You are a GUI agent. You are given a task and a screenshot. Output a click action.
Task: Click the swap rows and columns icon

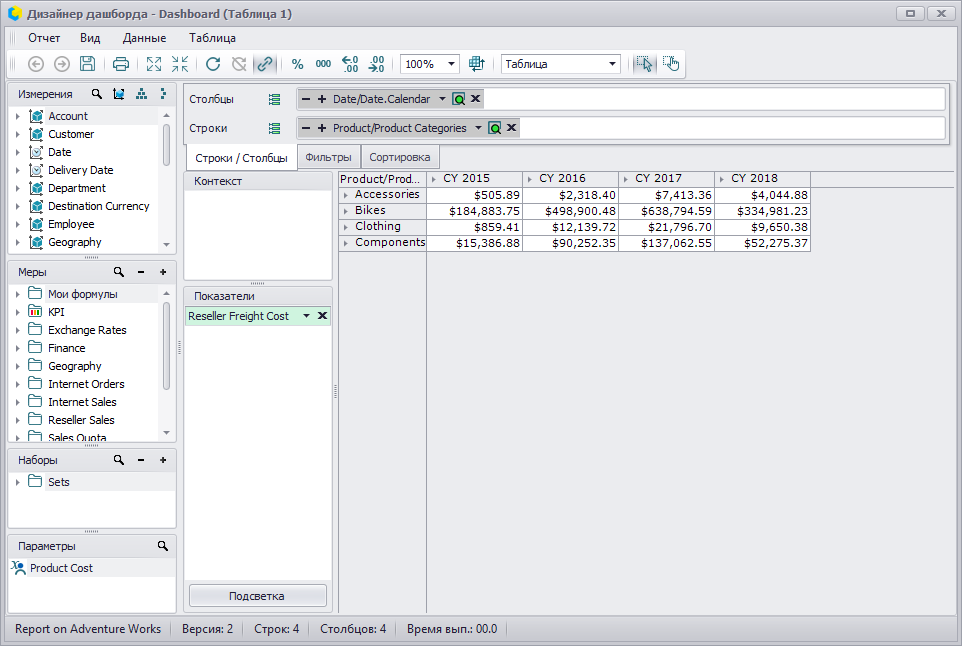click(x=477, y=64)
